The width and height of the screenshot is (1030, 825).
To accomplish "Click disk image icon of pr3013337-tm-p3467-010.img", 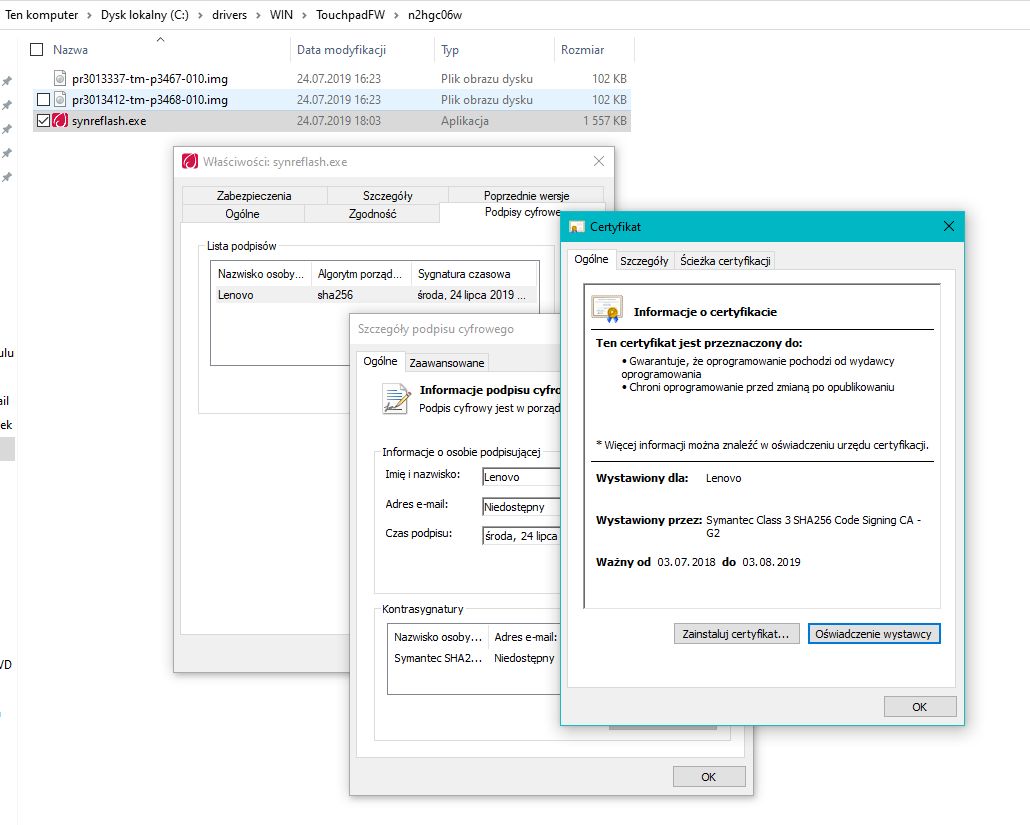I will (60, 79).
